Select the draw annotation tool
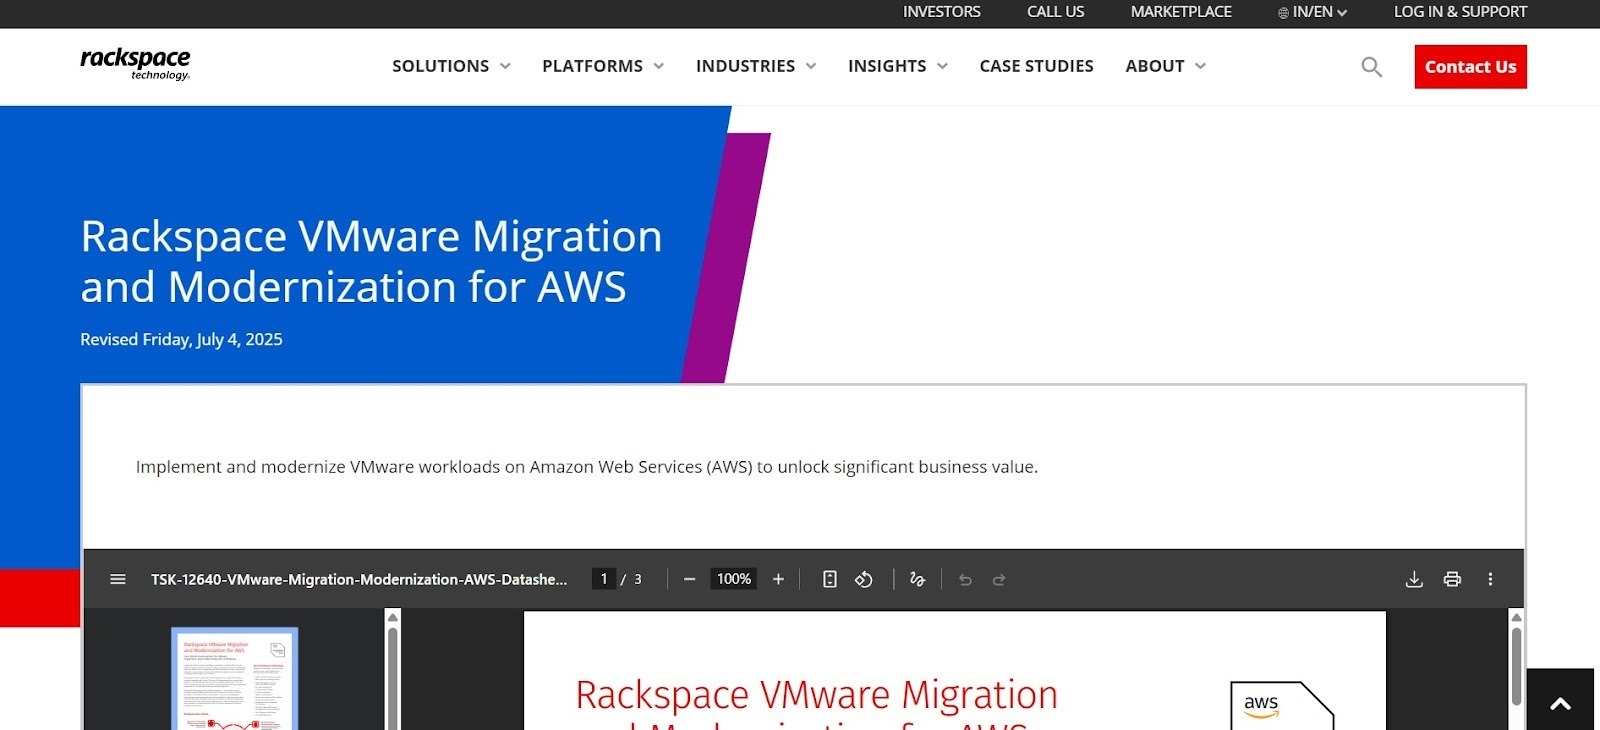This screenshot has width=1600, height=730. [917, 579]
